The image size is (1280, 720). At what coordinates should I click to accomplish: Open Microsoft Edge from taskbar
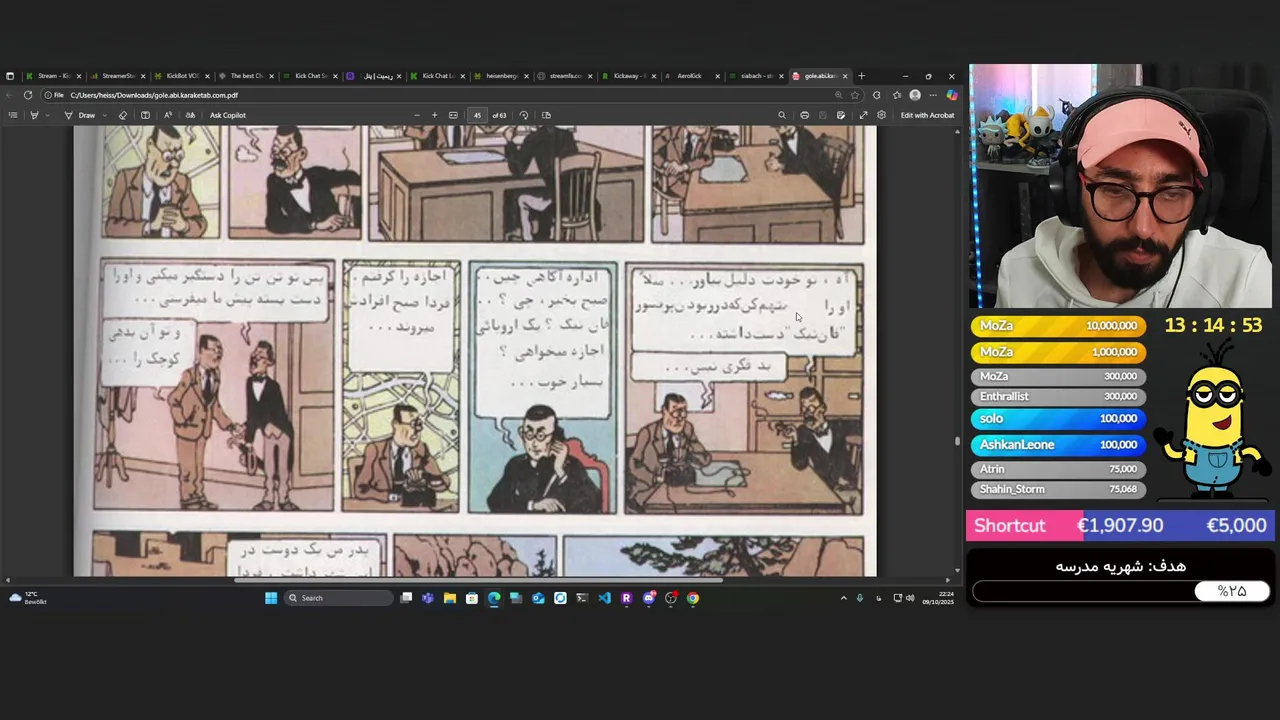click(x=494, y=598)
